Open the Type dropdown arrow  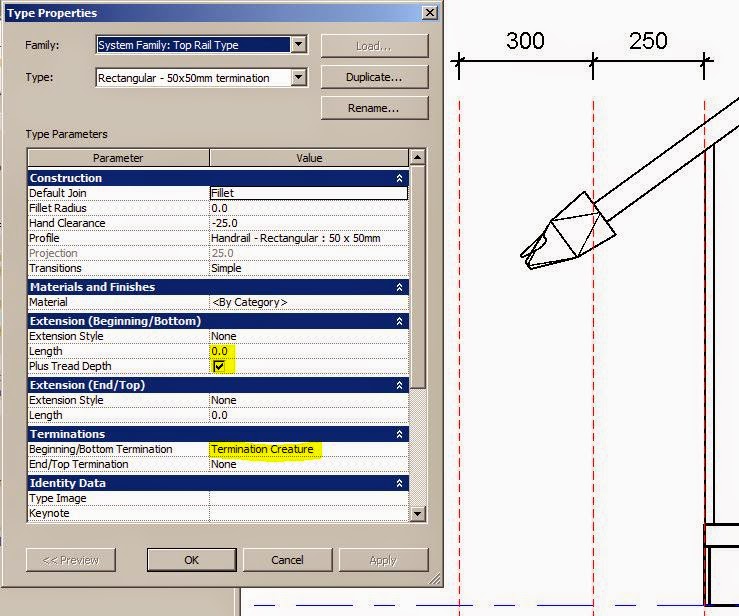pyautogui.click(x=298, y=77)
